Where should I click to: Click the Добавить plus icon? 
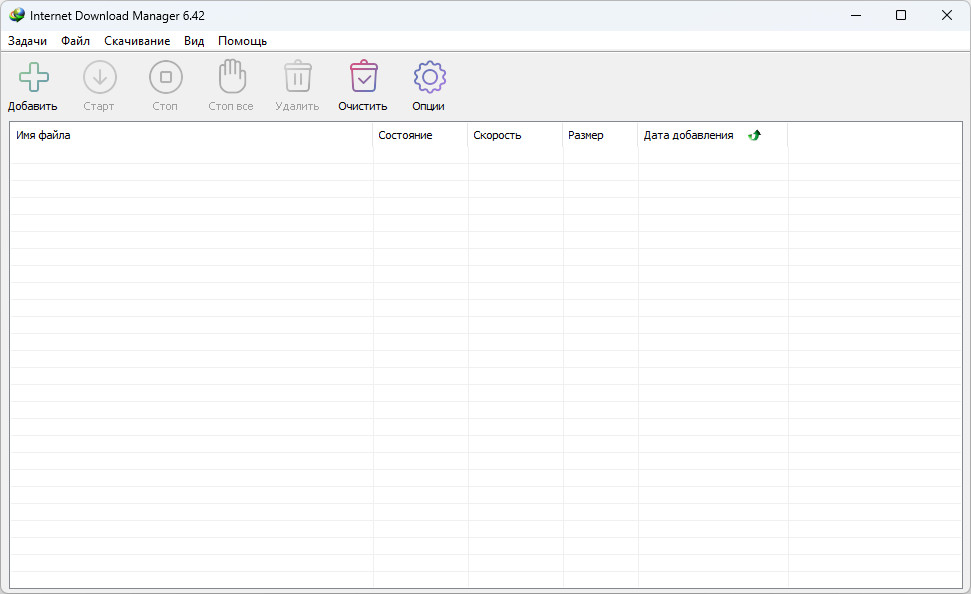(x=33, y=77)
